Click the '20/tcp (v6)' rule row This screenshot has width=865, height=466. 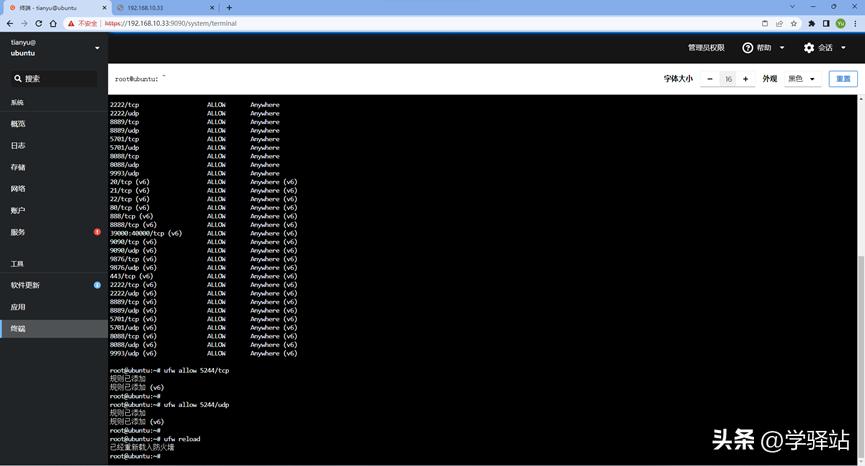click(204, 182)
